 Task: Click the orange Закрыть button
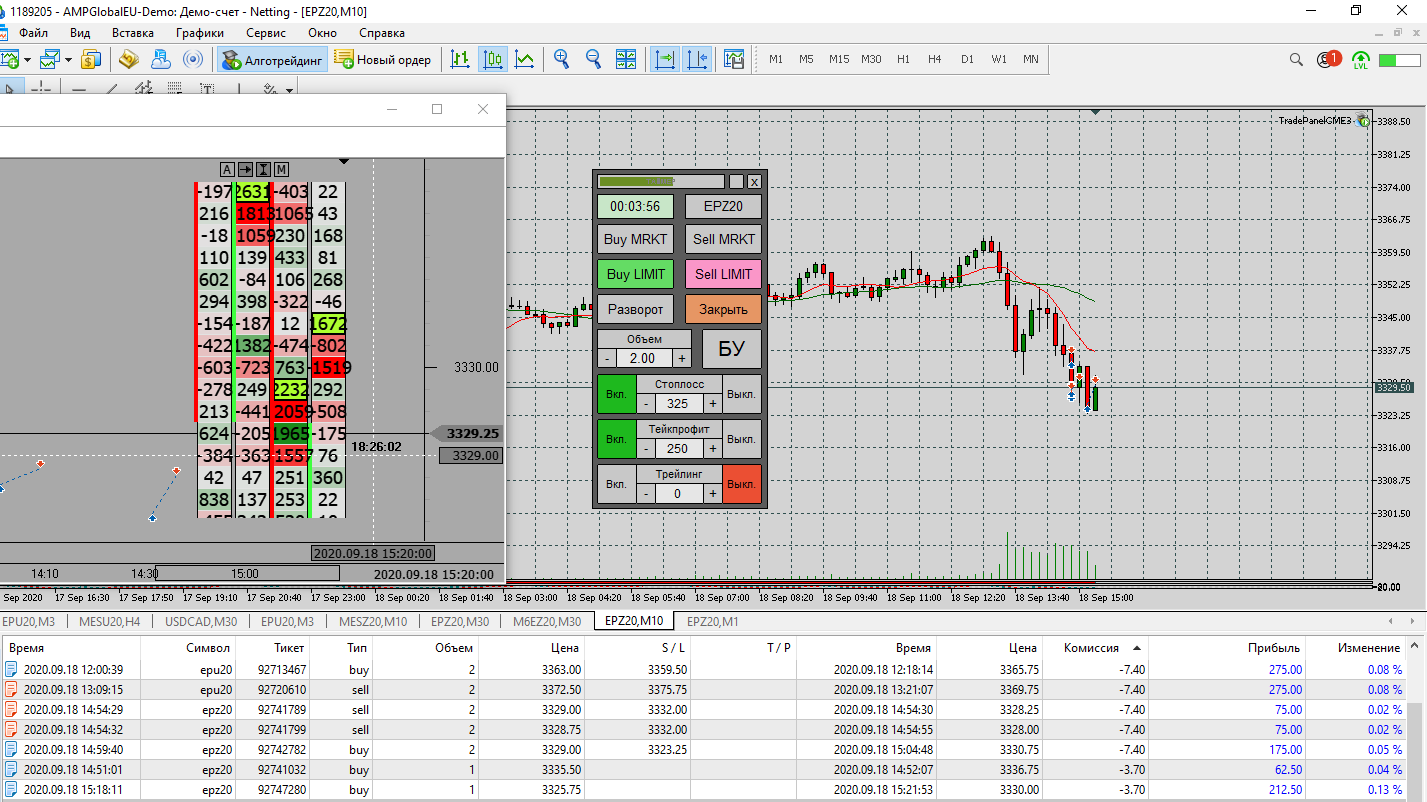click(x=724, y=309)
